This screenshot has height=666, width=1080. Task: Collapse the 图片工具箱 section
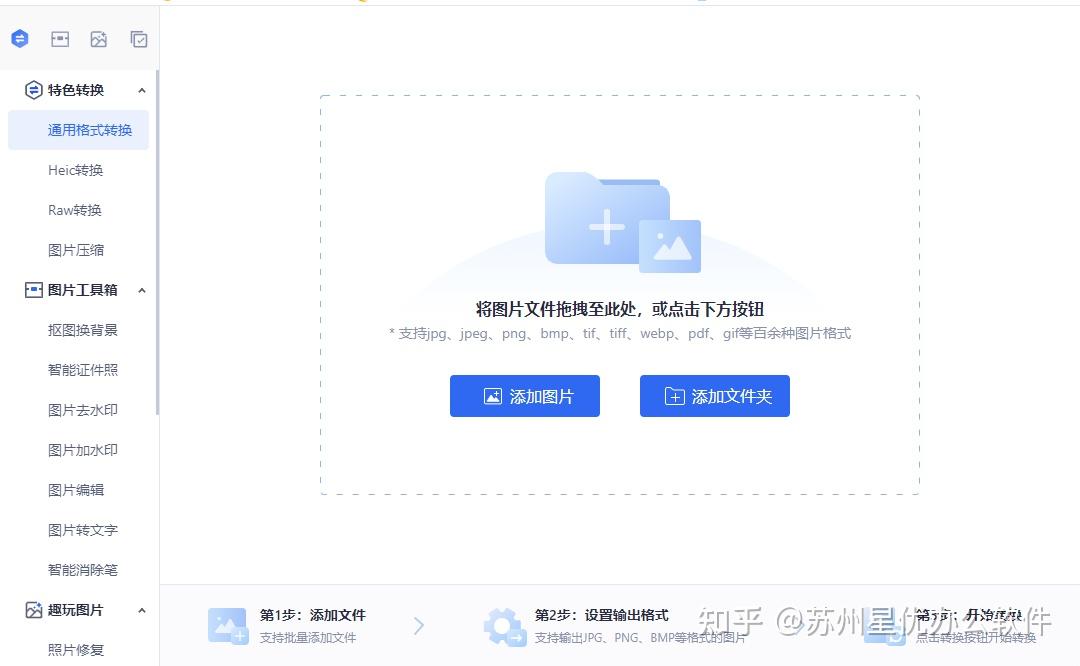[142, 289]
